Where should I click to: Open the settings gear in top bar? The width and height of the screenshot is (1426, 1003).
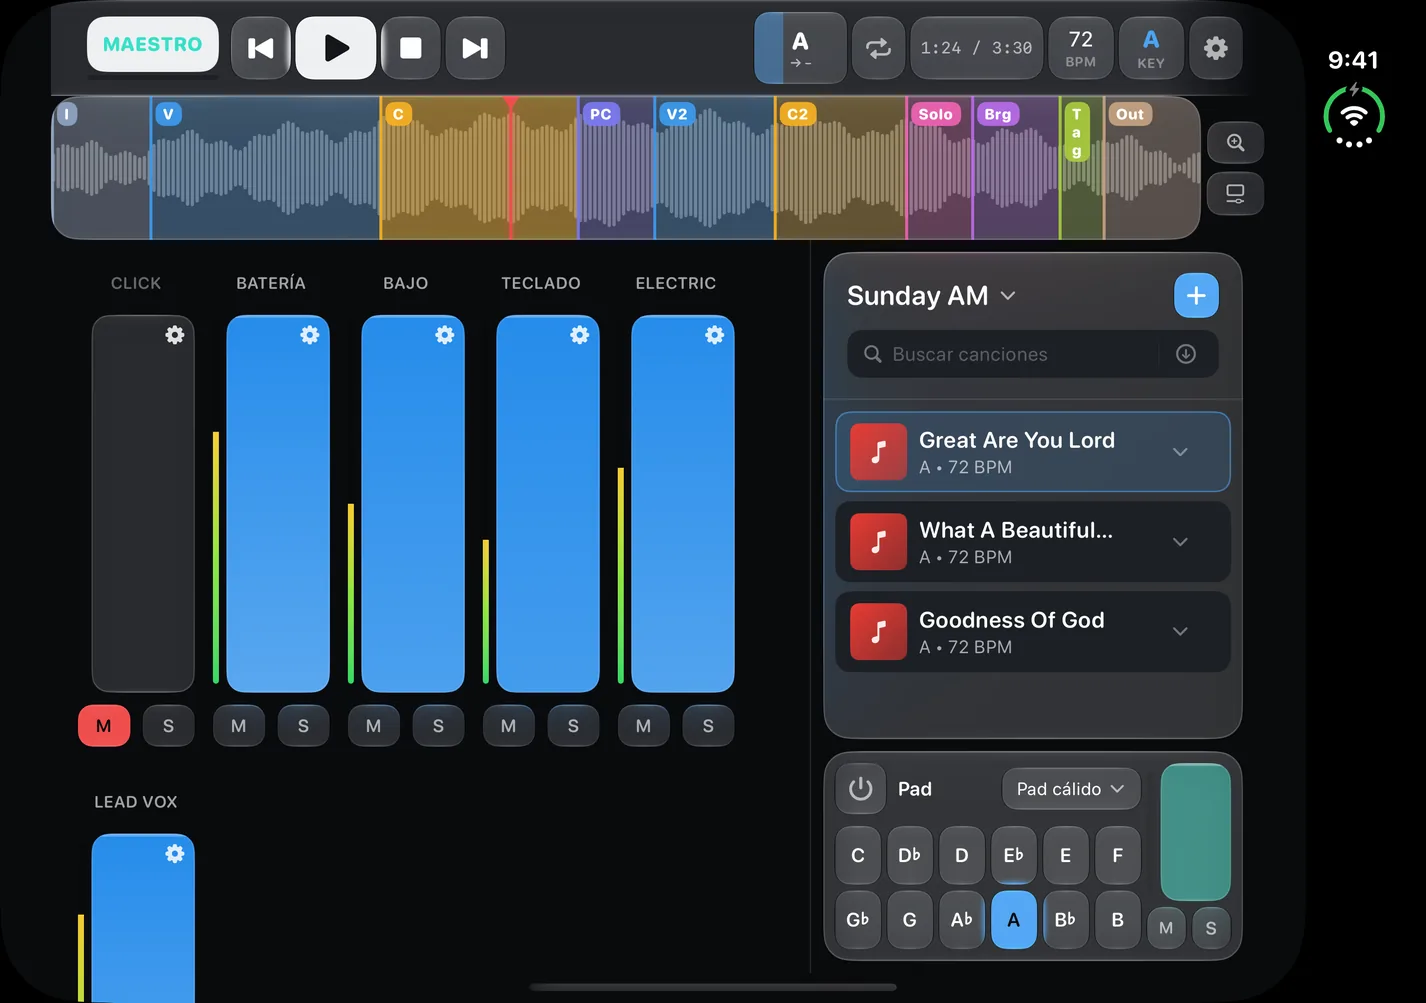[1215, 48]
